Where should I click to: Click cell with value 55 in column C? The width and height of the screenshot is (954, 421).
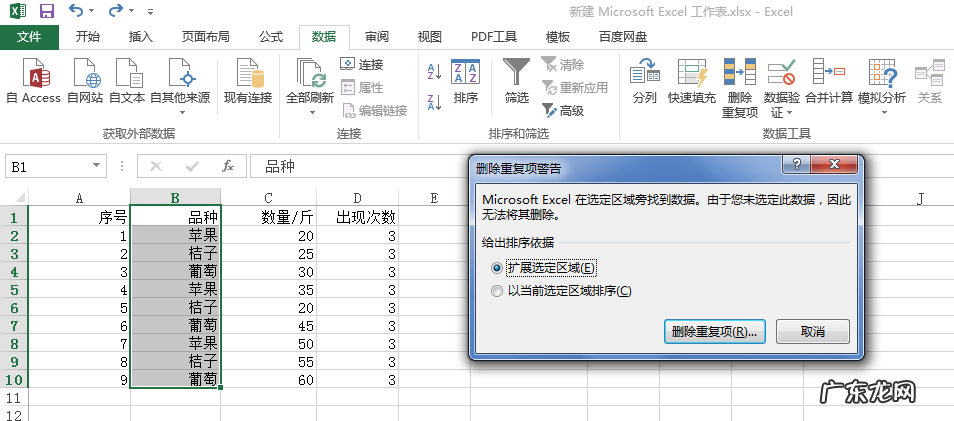point(268,361)
